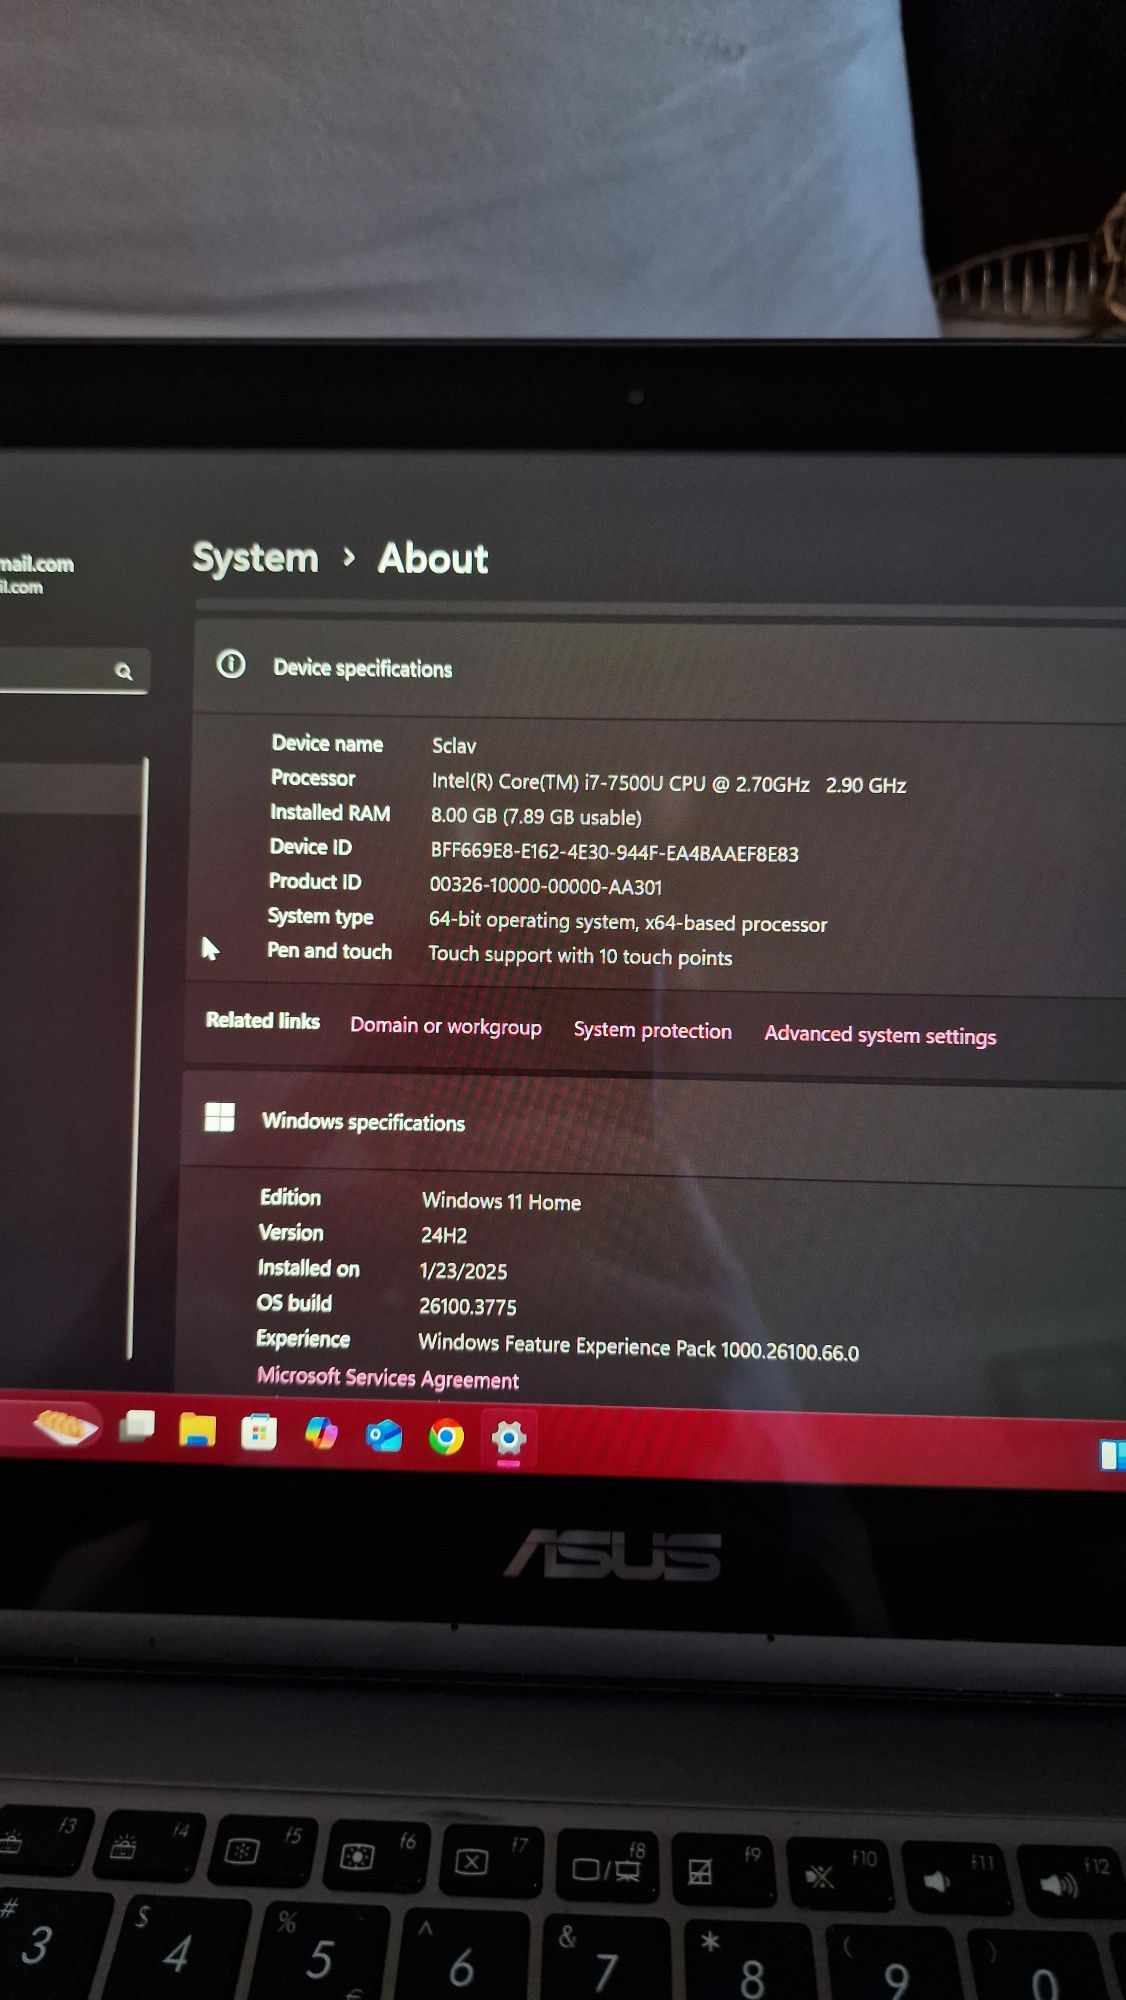Image resolution: width=1126 pixels, height=2000 pixels.
Task: Select the Windows Feature Experience Pack text
Action: (x=638, y=1347)
